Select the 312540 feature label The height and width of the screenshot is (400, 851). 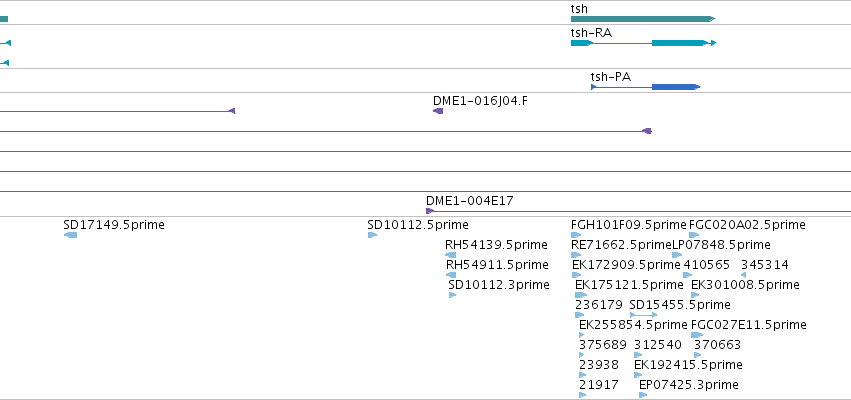click(x=658, y=345)
